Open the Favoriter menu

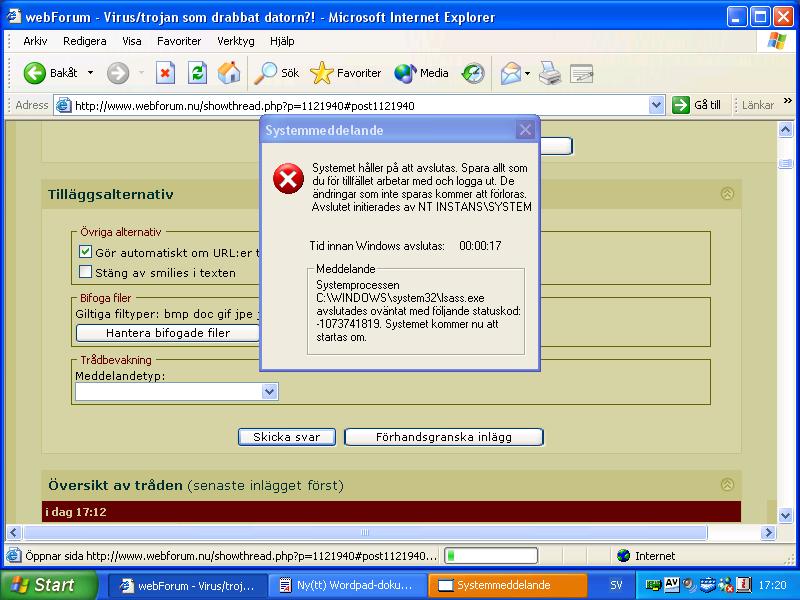[179, 41]
